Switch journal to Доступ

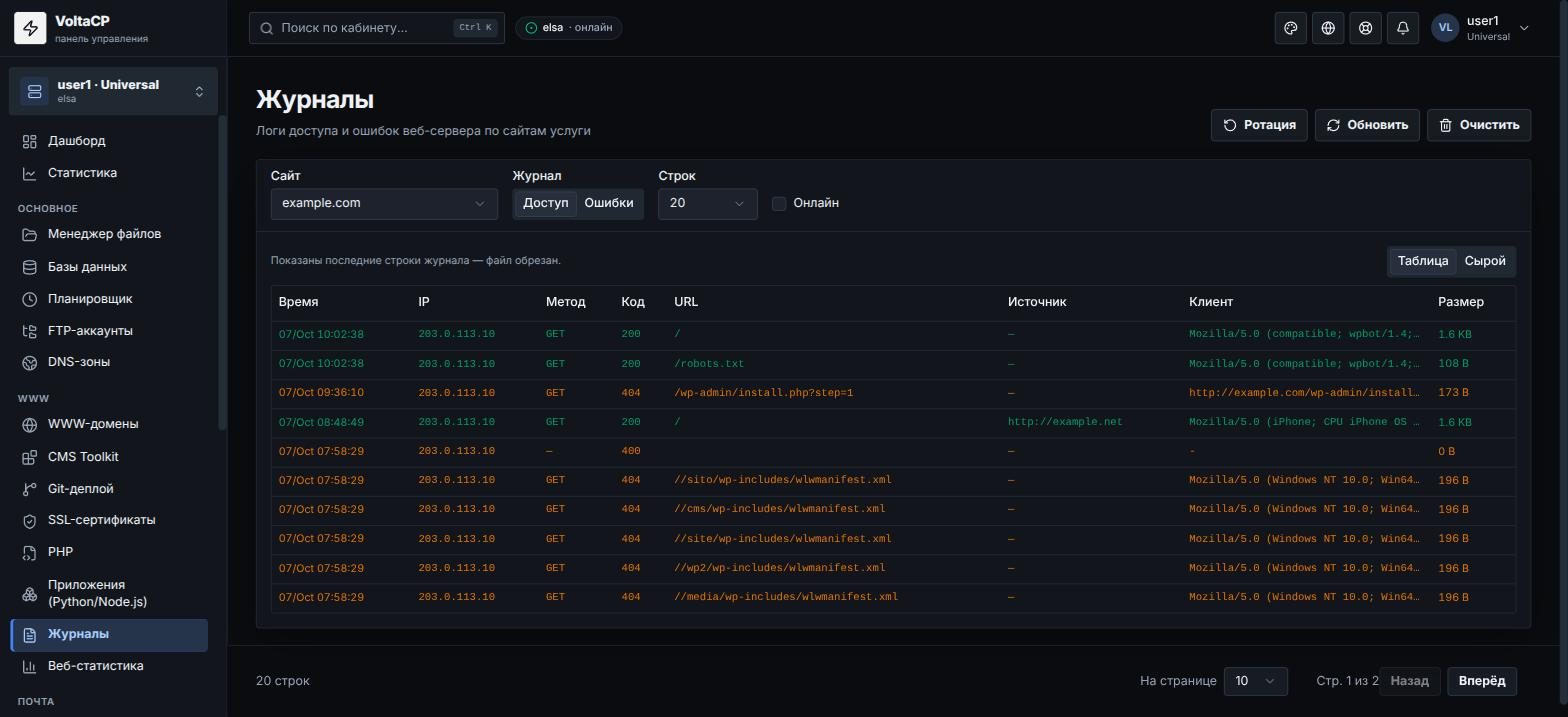point(545,203)
